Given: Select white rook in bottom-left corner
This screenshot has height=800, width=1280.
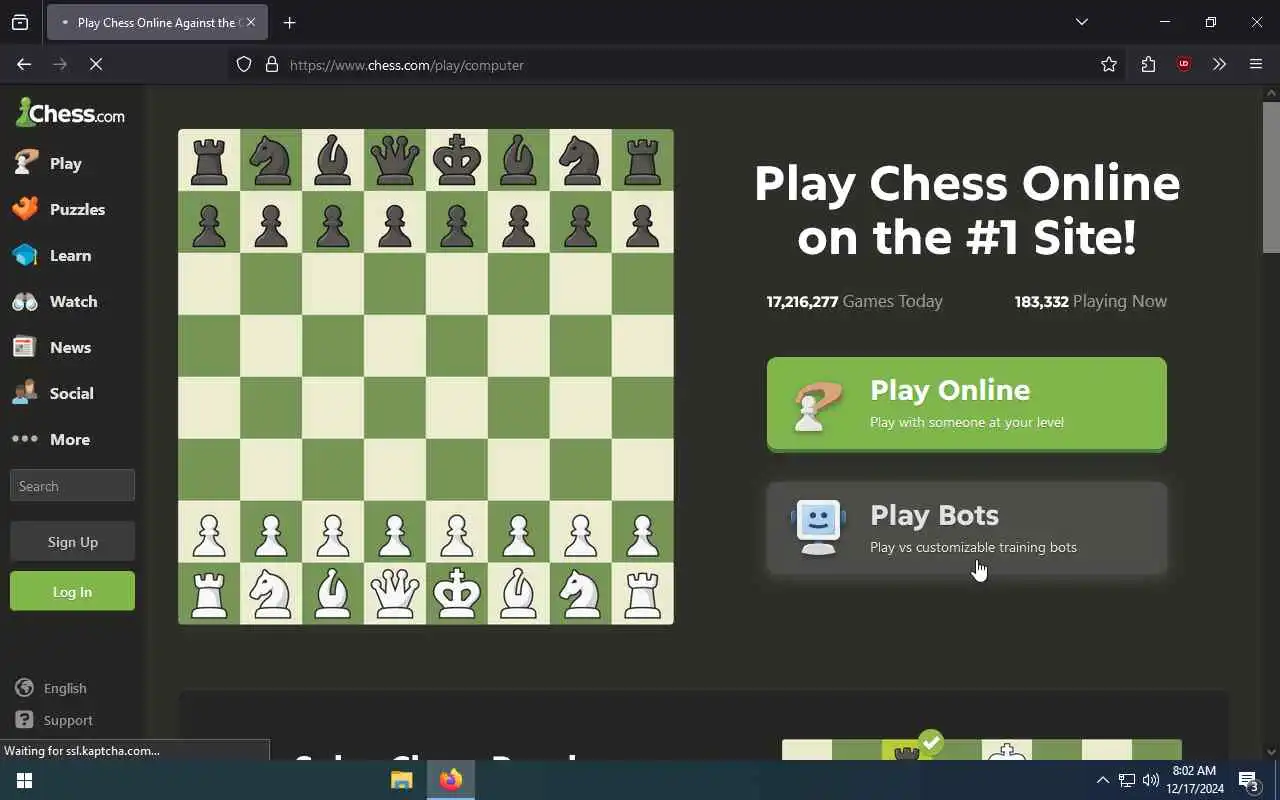Looking at the screenshot, I should pyautogui.click(x=209, y=593).
